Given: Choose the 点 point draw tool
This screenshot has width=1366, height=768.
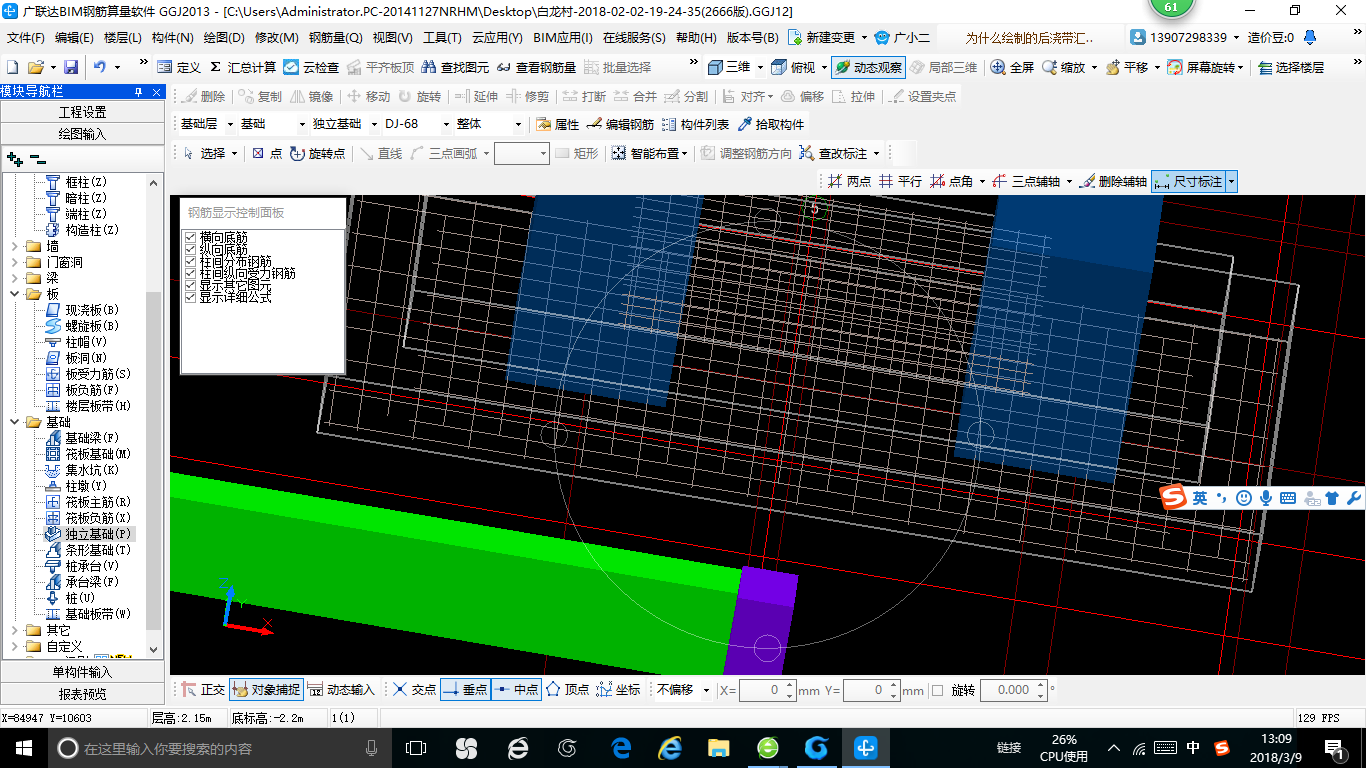Looking at the screenshot, I should click(267, 153).
